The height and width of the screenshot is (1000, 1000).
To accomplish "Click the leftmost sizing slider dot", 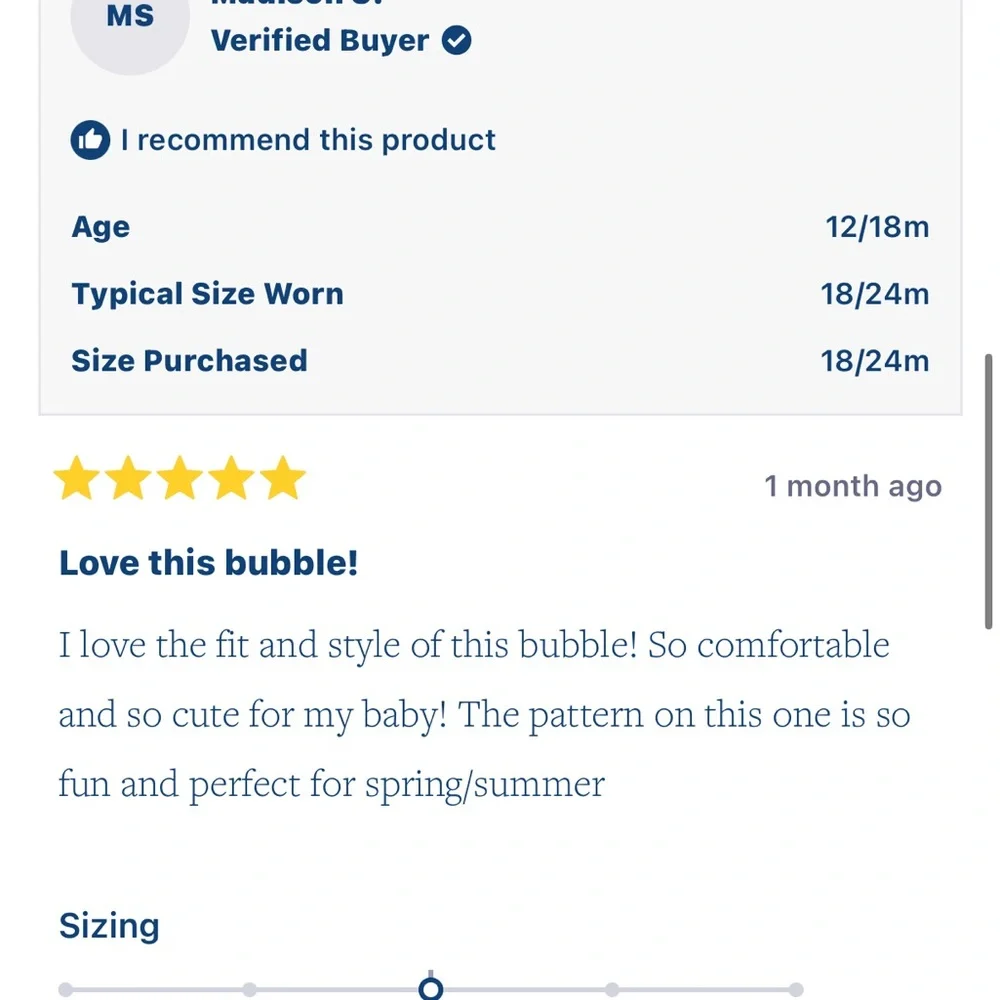I will (65, 990).
